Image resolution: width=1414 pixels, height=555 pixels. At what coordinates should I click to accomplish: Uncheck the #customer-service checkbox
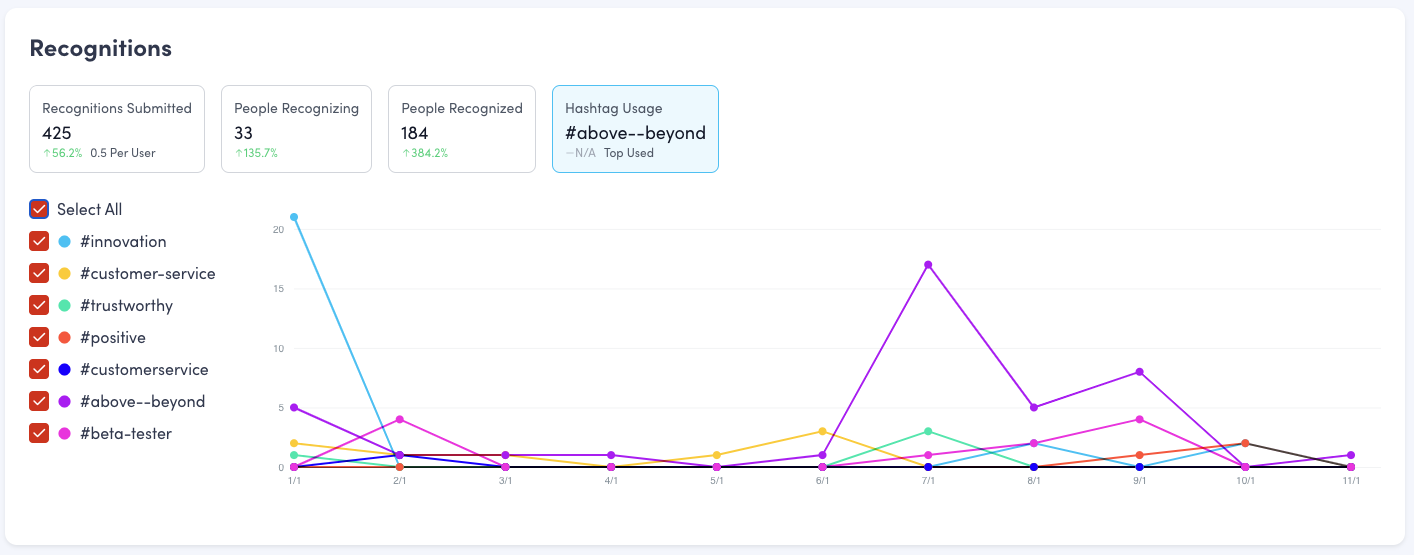[39, 273]
